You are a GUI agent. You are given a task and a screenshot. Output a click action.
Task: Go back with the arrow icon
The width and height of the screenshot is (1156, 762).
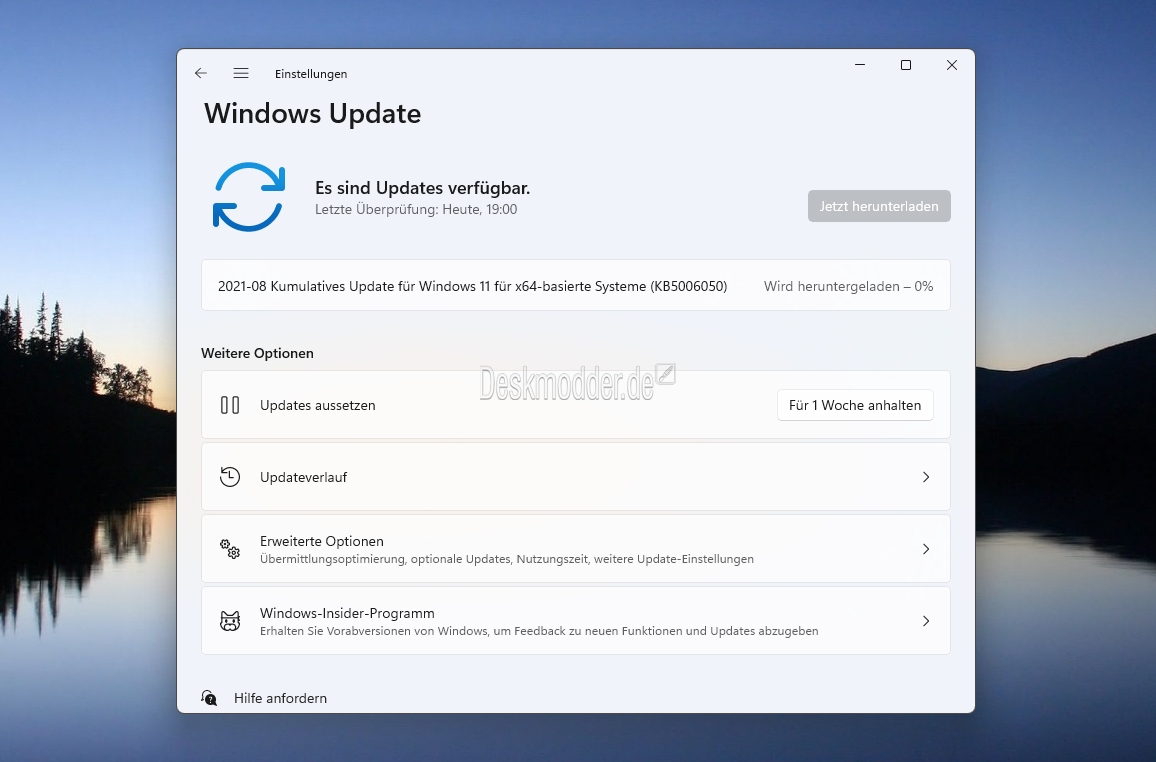(x=201, y=73)
